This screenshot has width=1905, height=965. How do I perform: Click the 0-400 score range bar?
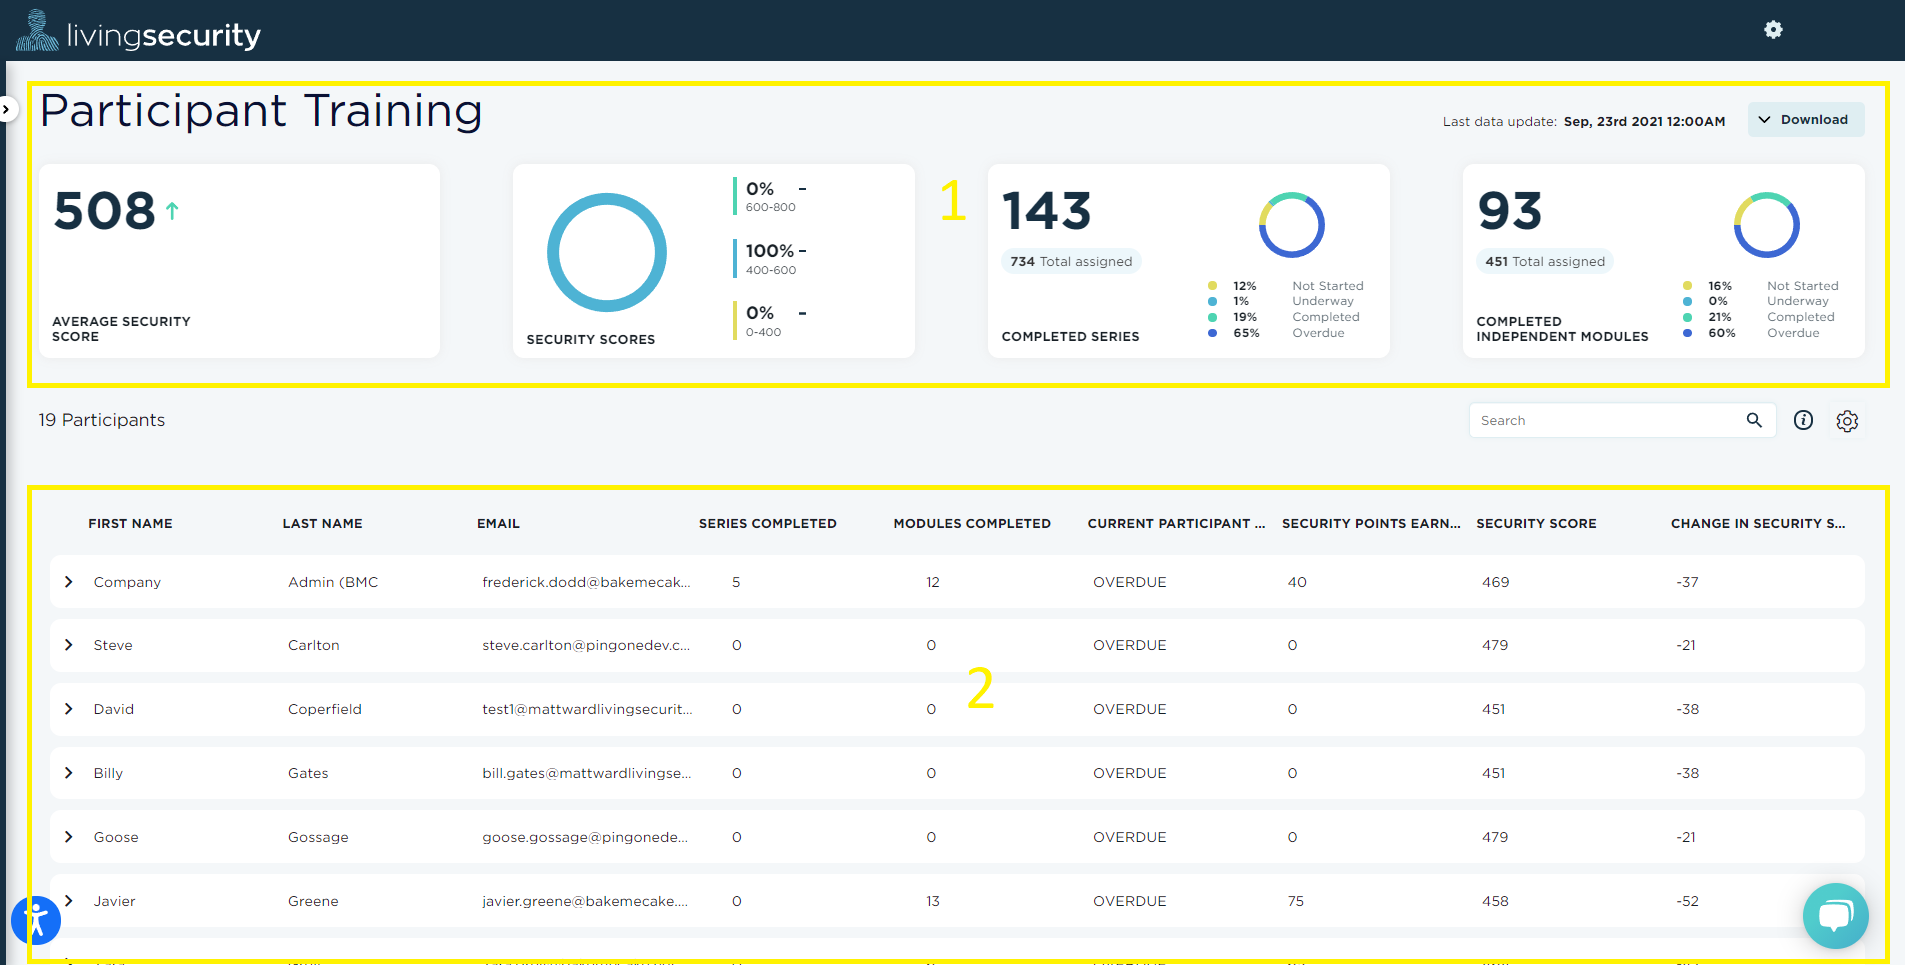pos(735,320)
